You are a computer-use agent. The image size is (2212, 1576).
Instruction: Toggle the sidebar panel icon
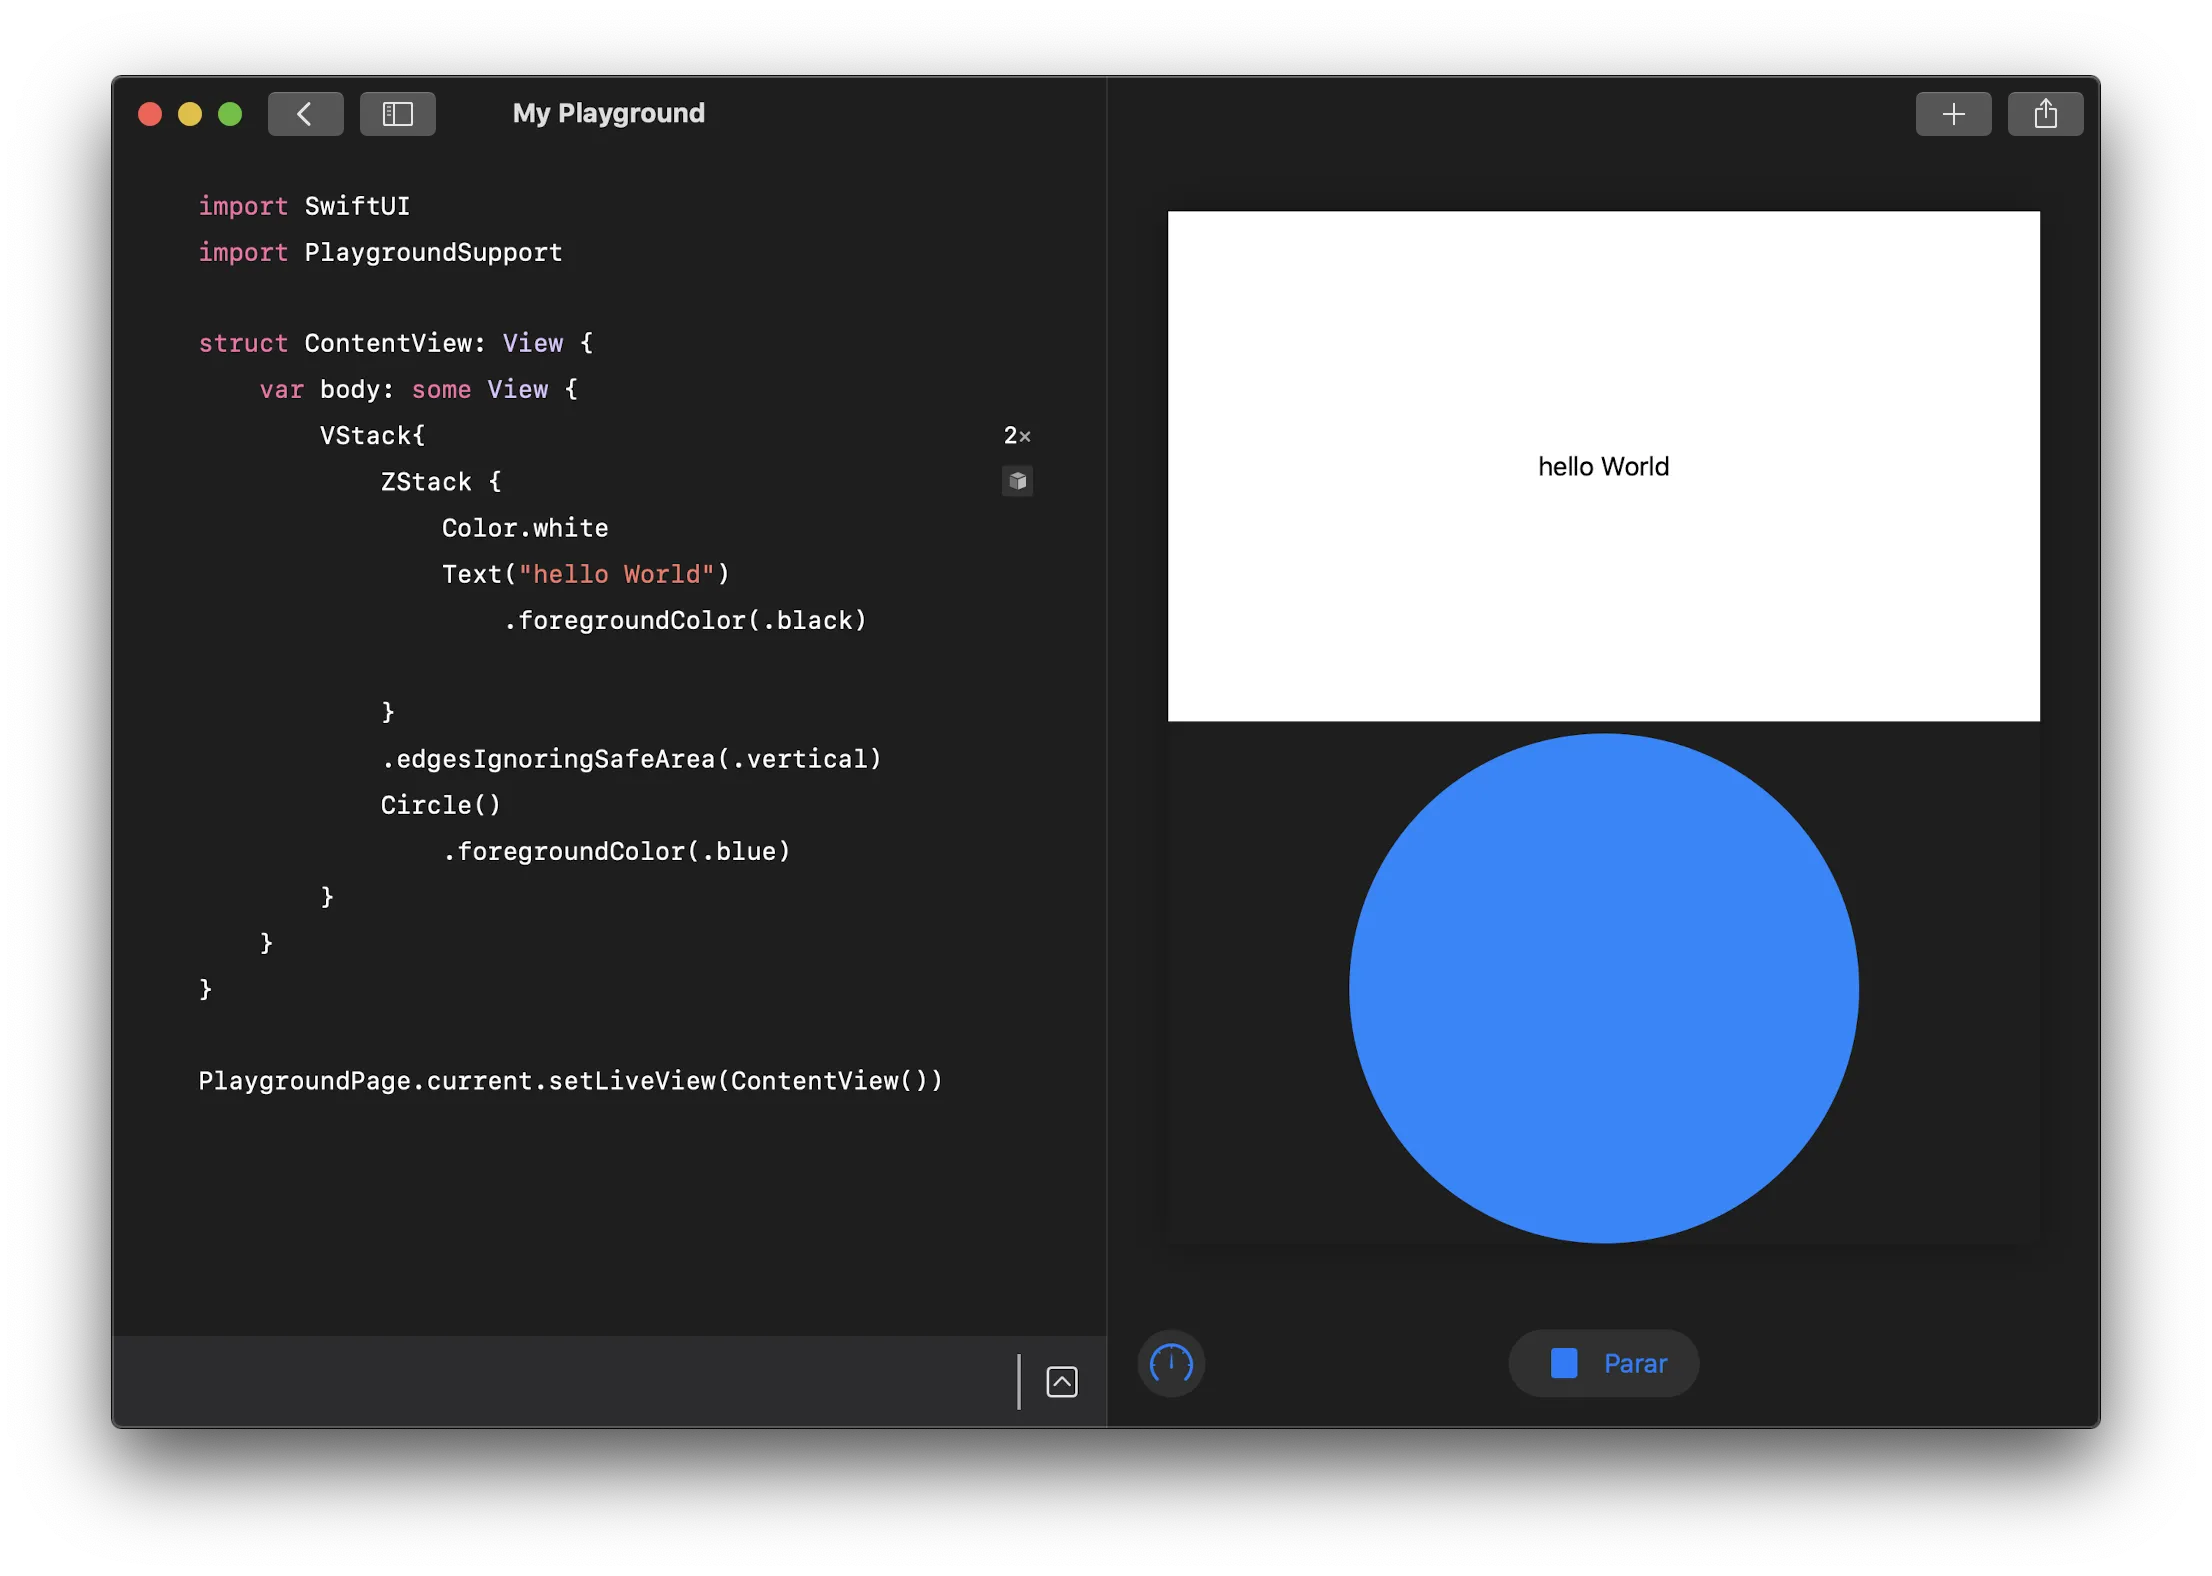coord(397,114)
